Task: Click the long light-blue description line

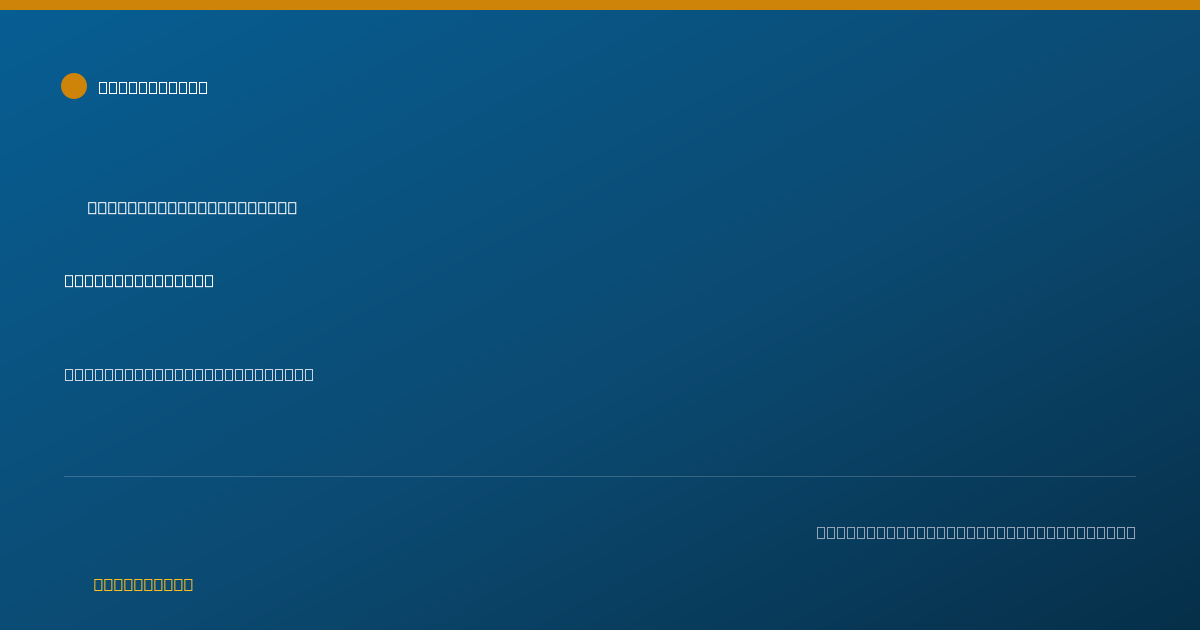Action: (189, 374)
